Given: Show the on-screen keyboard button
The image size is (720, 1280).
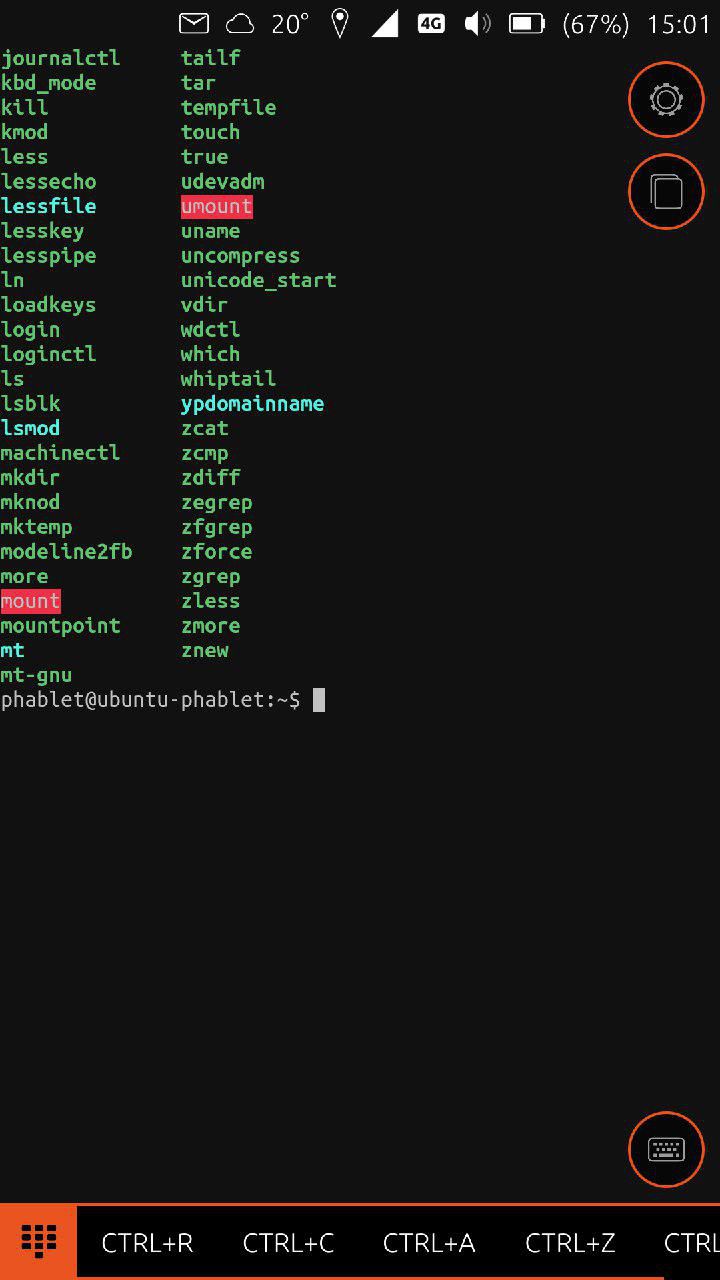Looking at the screenshot, I should (666, 1149).
